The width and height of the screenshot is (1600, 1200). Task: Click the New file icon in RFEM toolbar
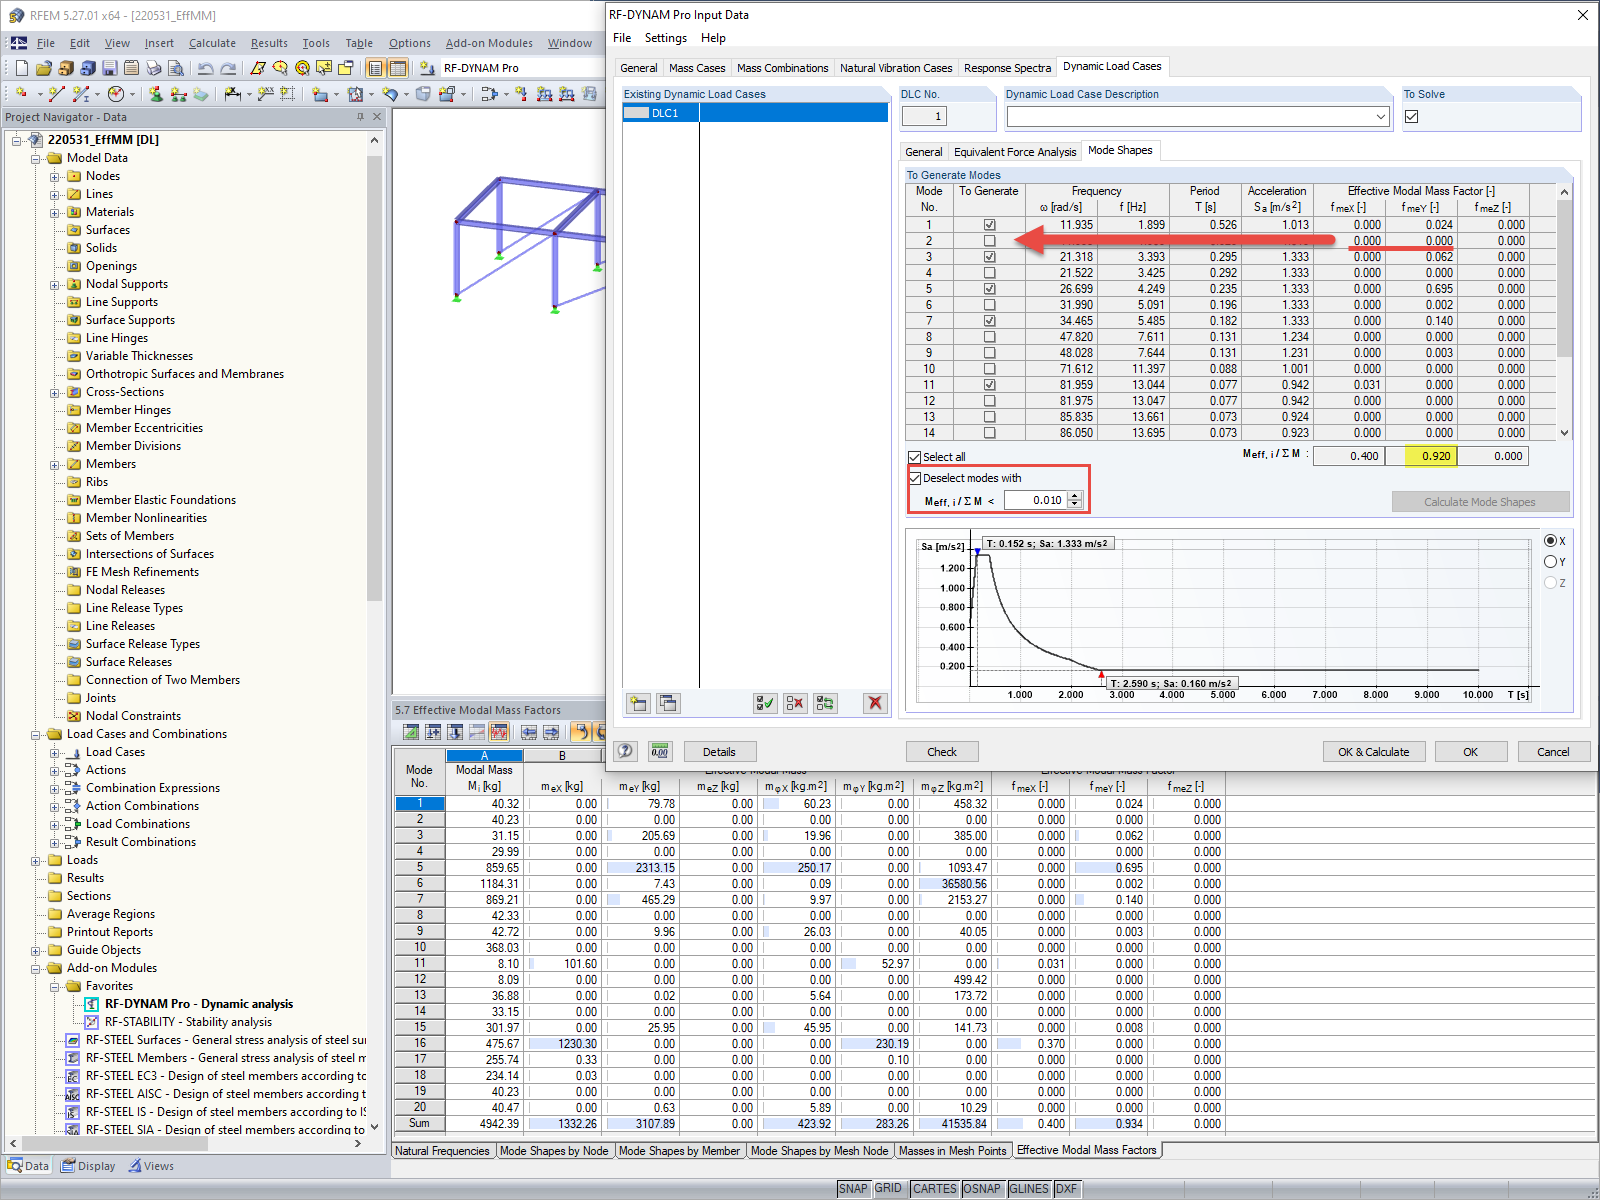tap(21, 68)
